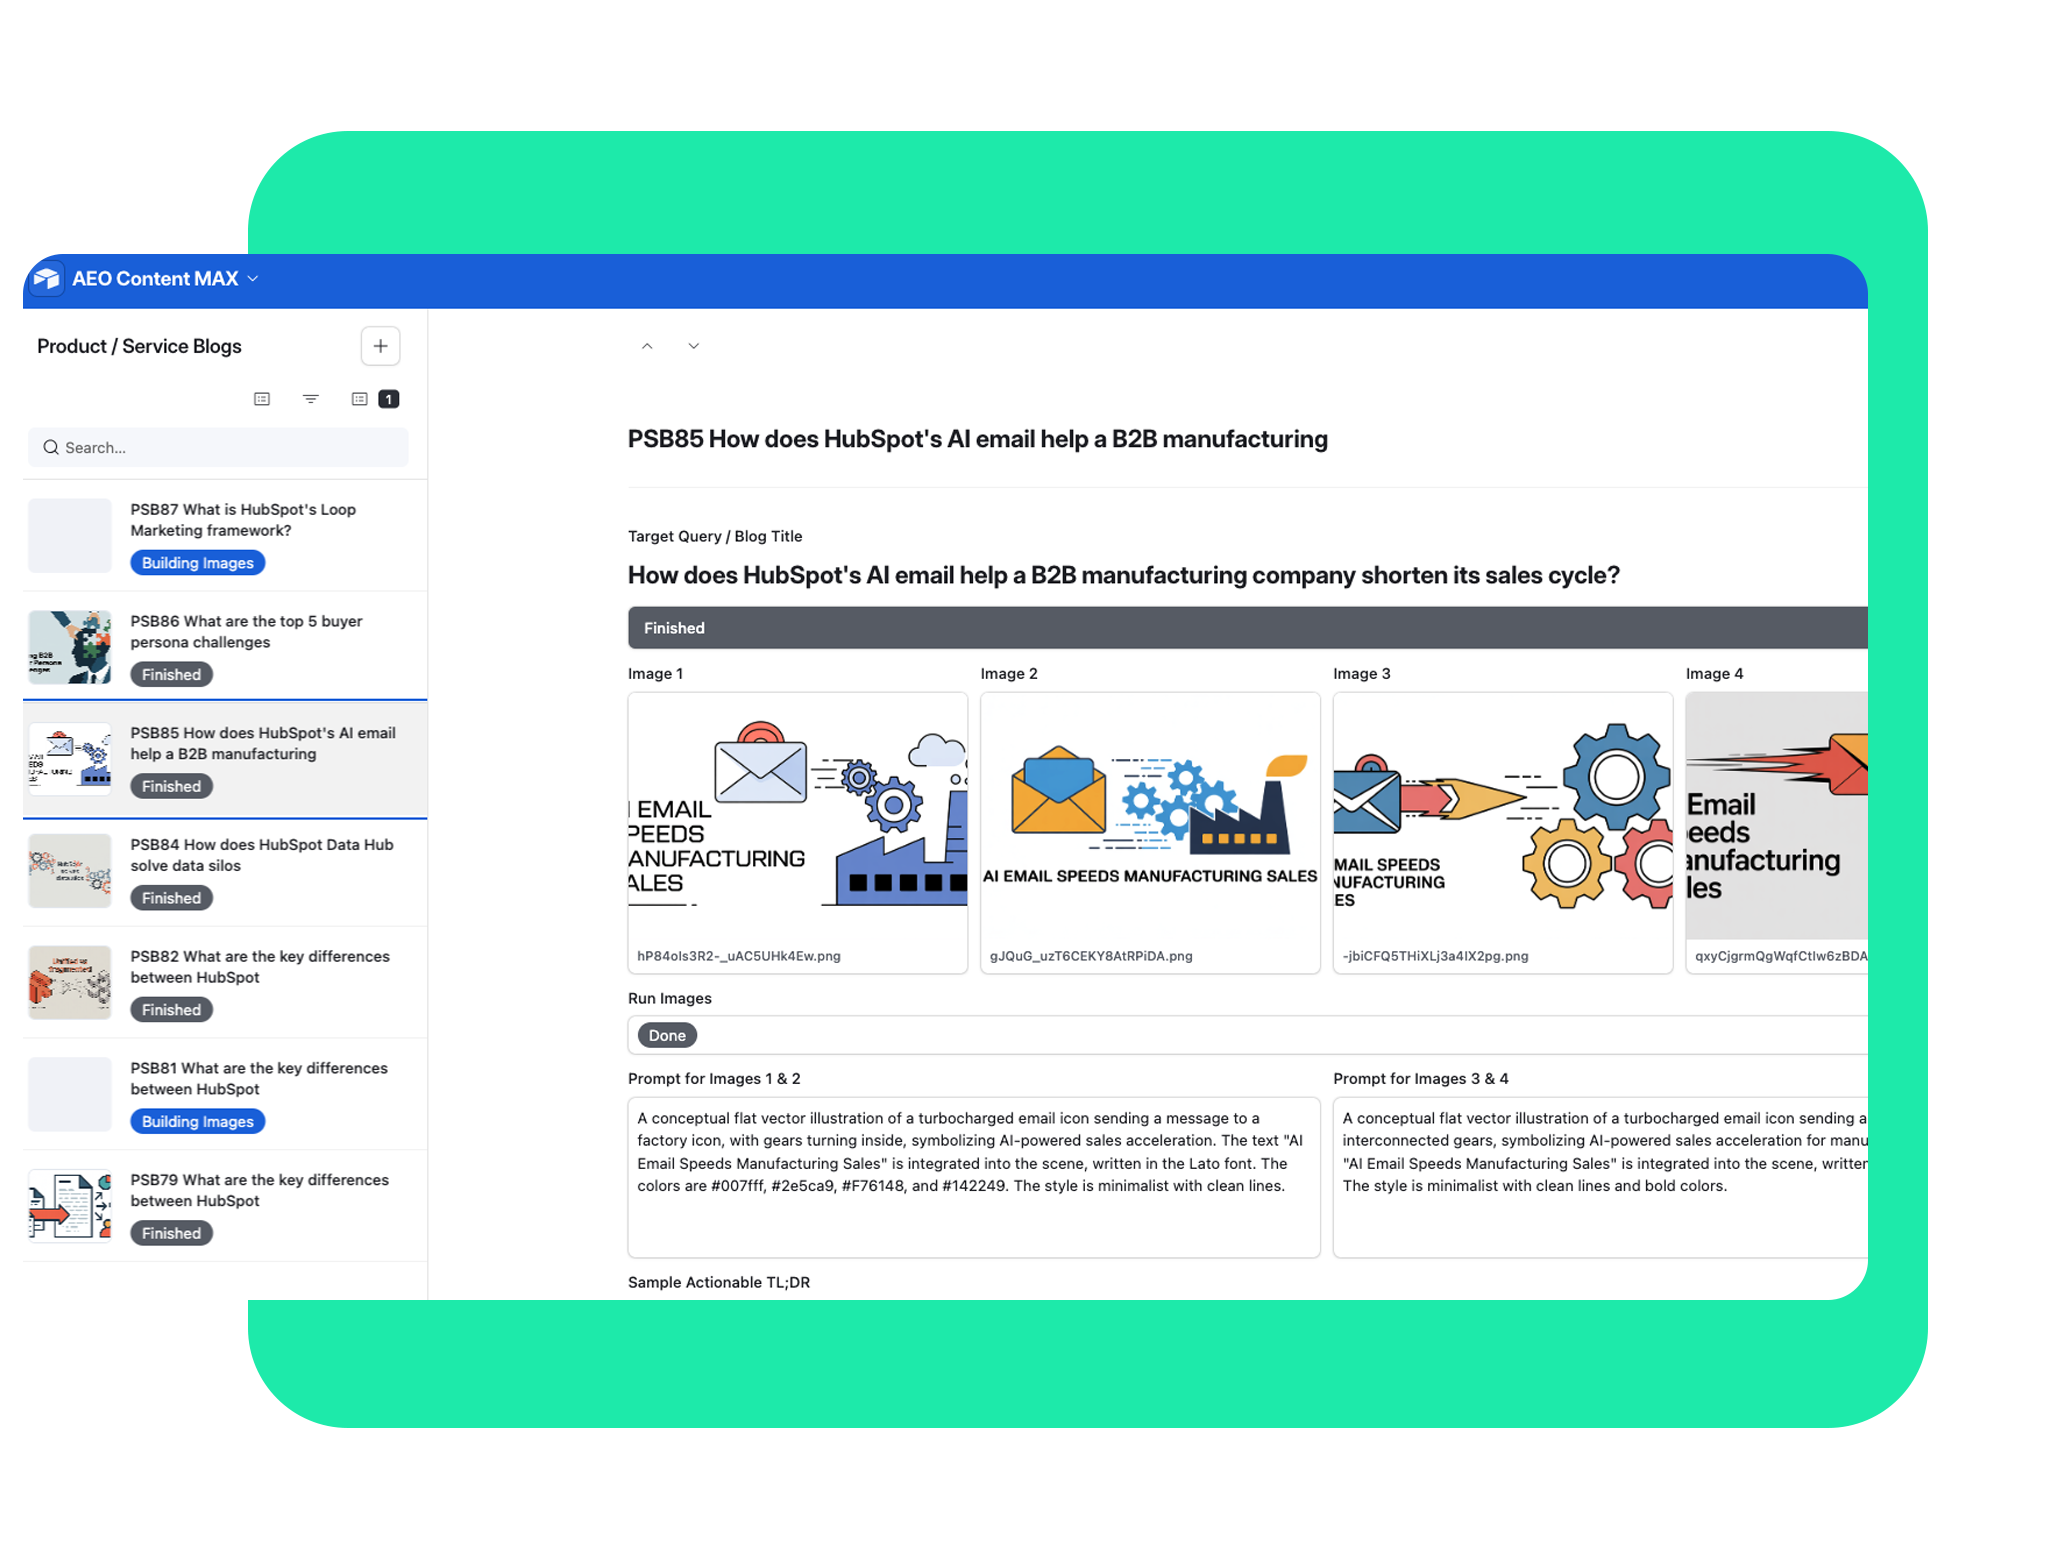Click Finished badge on PSB79 record
Screen dimensions: 2061x1566
pyautogui.click(x=171, y=1233)
